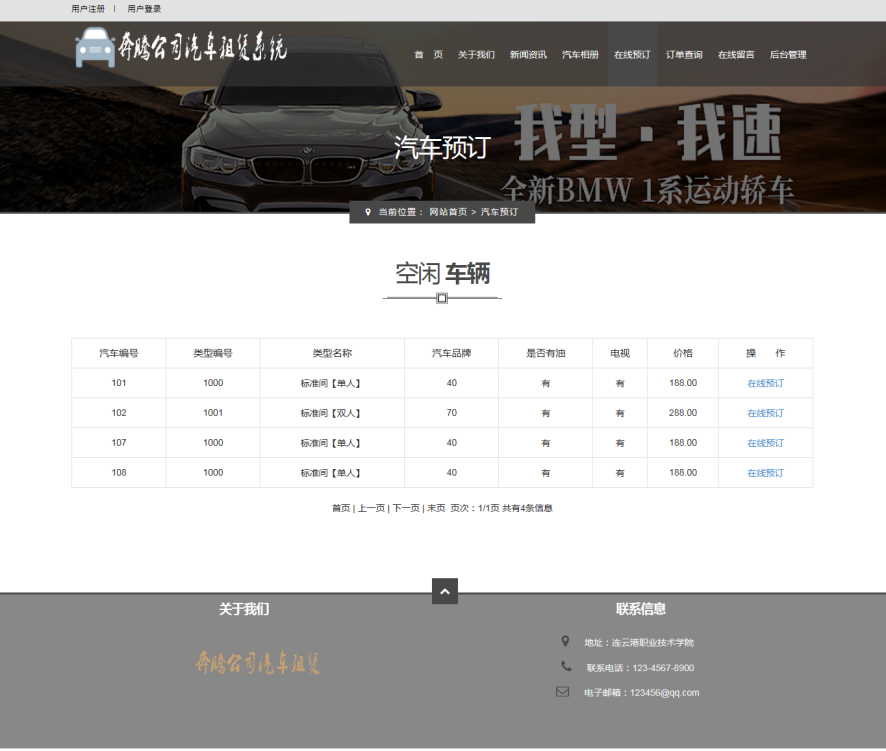Click the scroll-to-top arrow button
This screenshot has width=886, height=751.
point(445,591)
